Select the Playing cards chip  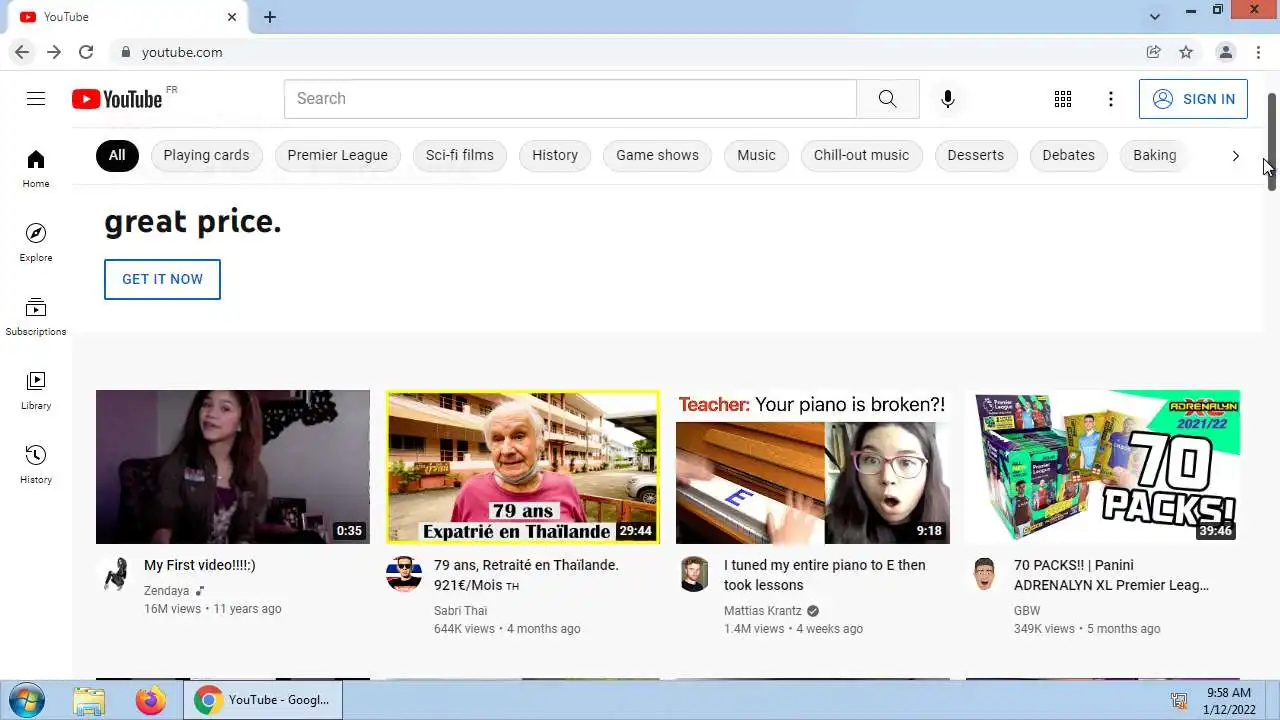pyautogui.click(x=206, y=155)
